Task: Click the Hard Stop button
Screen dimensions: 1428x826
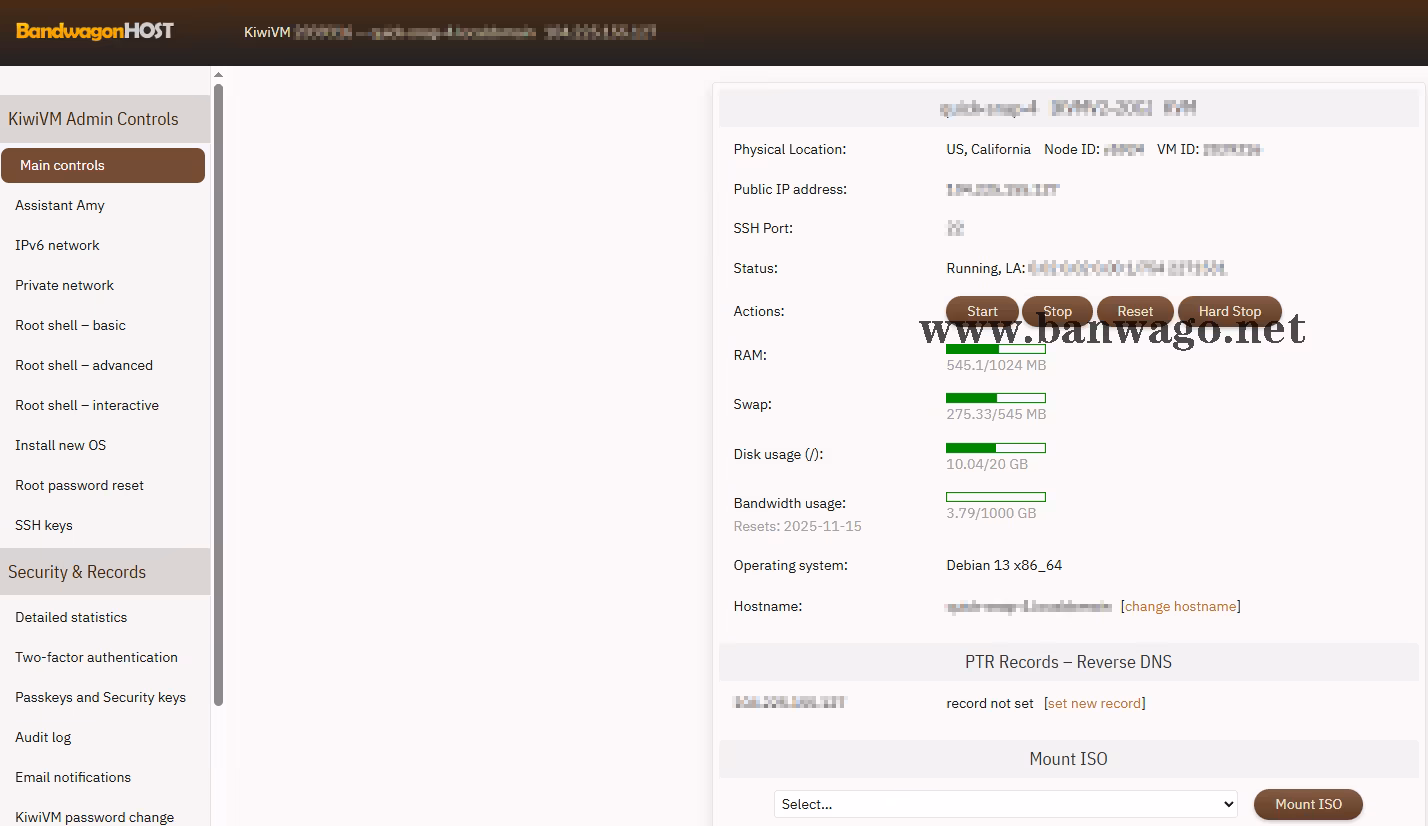Action: pos(1229,311)
